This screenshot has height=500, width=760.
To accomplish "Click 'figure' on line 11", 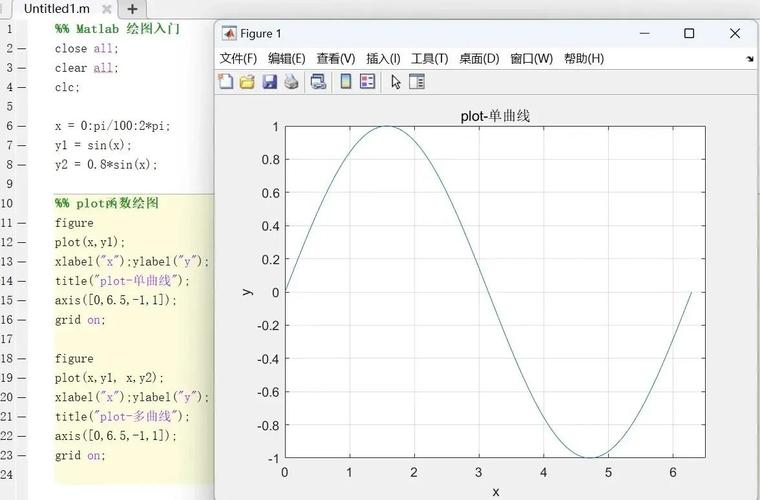I will pyautogui.click(x=74, y=223).
